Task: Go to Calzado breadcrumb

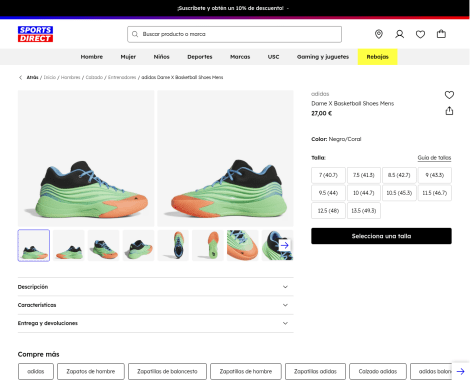Action: click(x=94, y=77)
